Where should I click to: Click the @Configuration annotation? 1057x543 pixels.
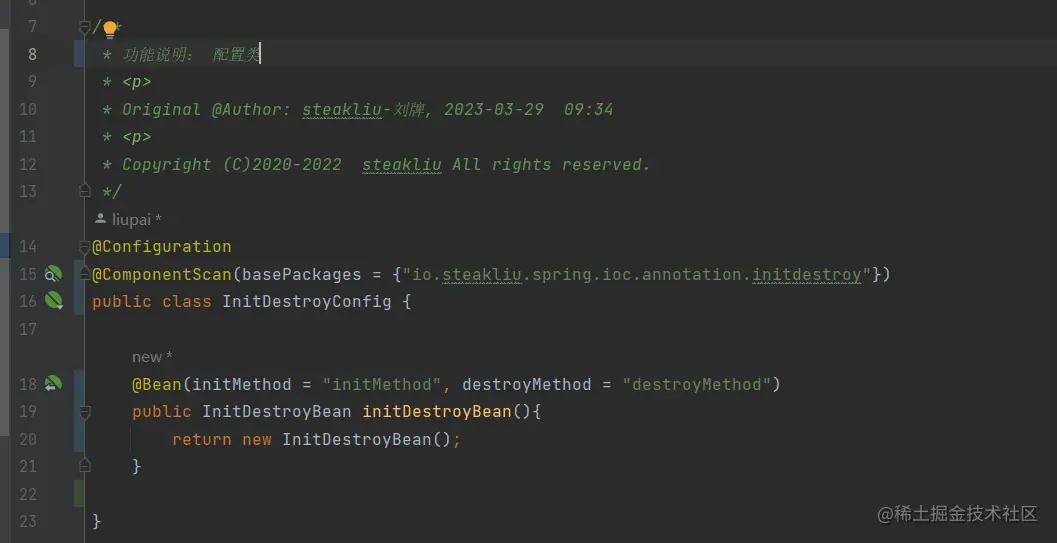(162, 247)
